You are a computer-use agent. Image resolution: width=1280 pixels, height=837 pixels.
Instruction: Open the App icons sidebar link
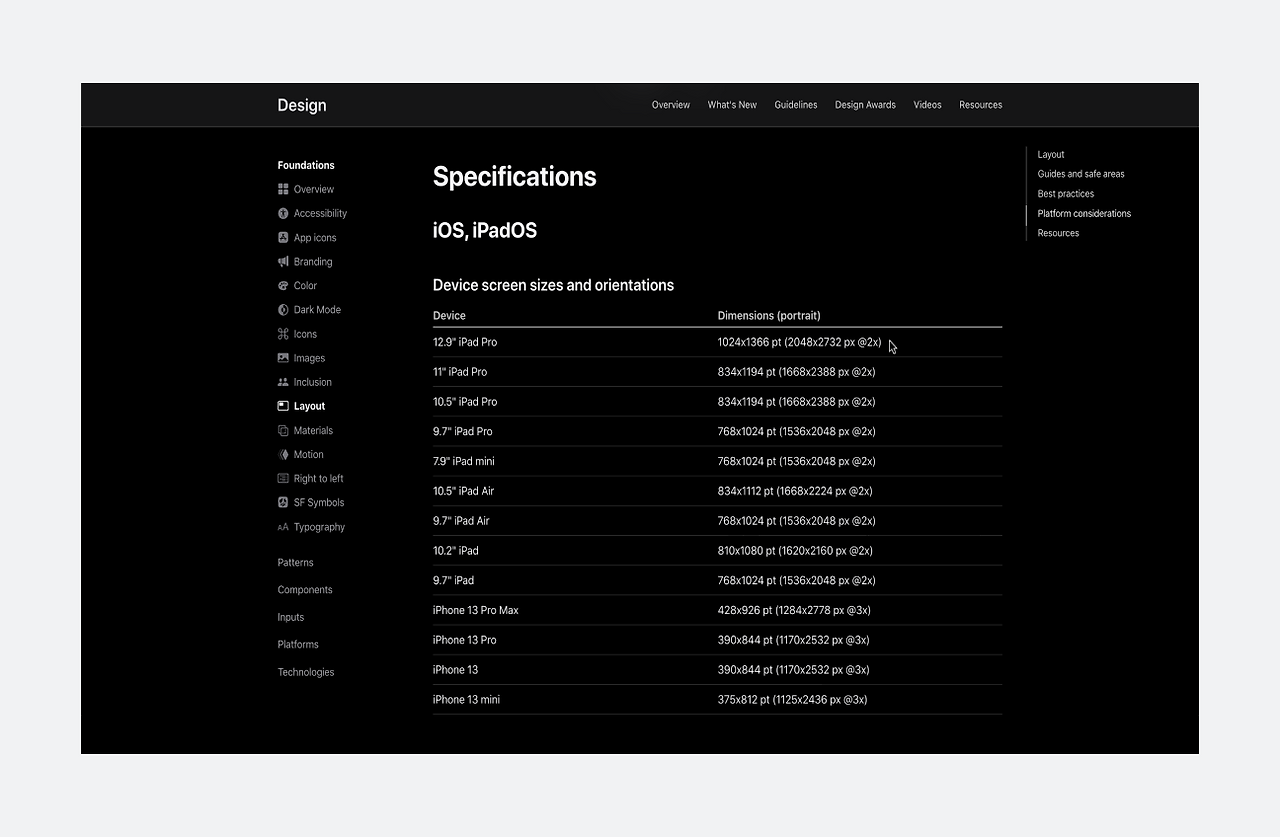315,238
